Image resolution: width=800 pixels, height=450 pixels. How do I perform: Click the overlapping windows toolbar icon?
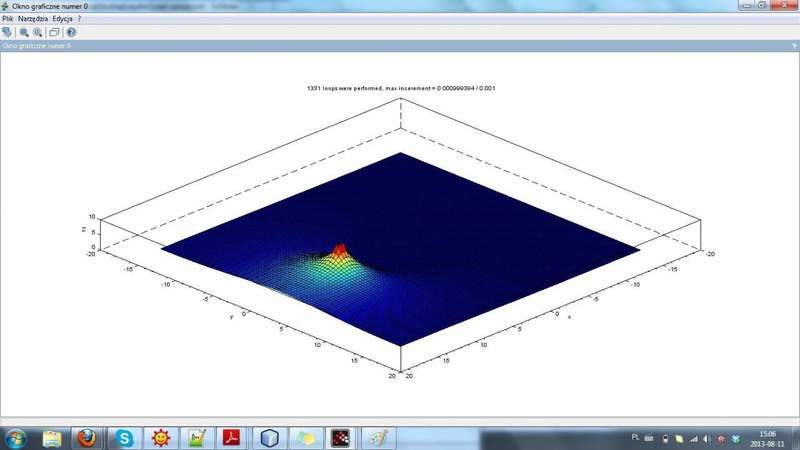pos(55,32)
